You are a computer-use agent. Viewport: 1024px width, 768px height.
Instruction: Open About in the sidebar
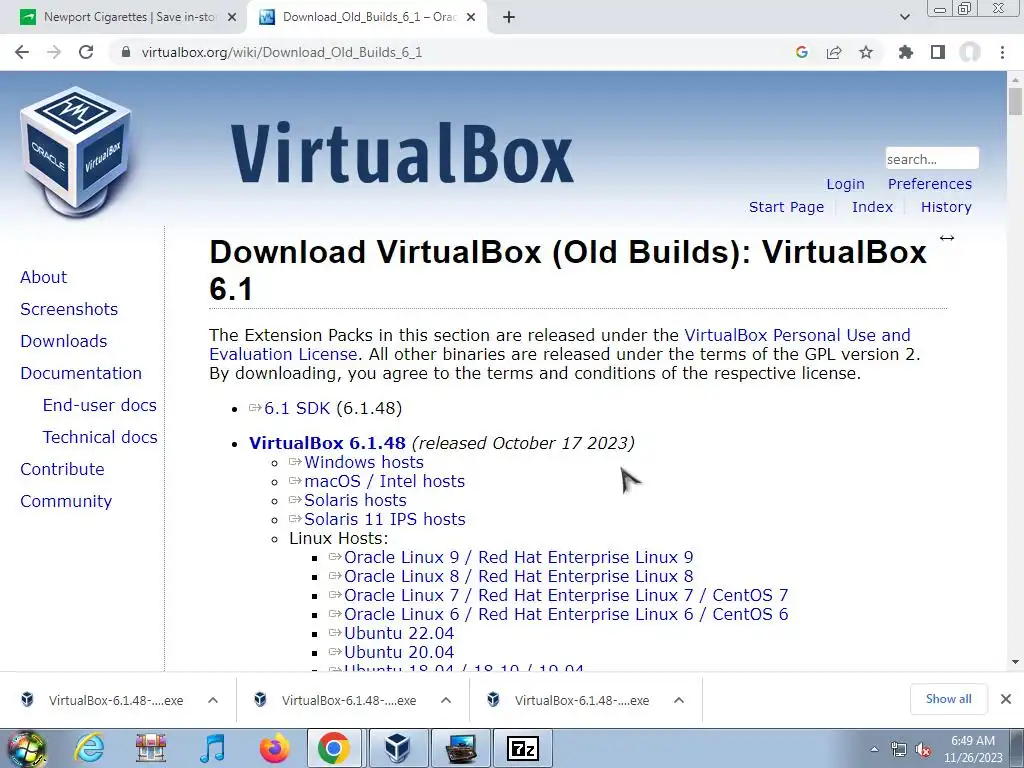pyautogui.click(x=43, y=277)
